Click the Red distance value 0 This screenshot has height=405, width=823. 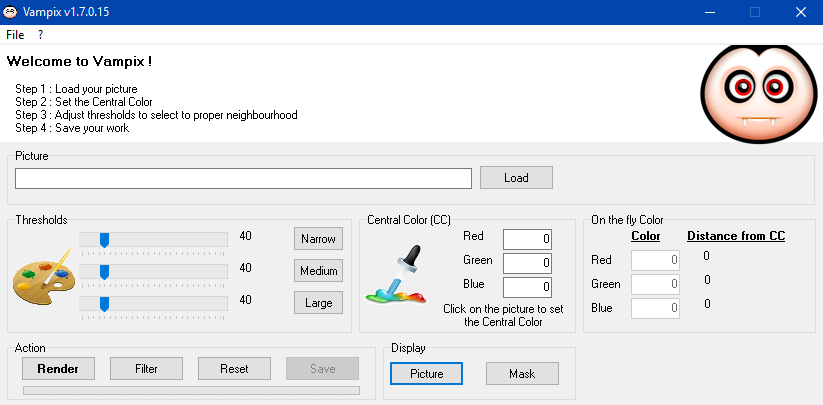tap(706, 256)
